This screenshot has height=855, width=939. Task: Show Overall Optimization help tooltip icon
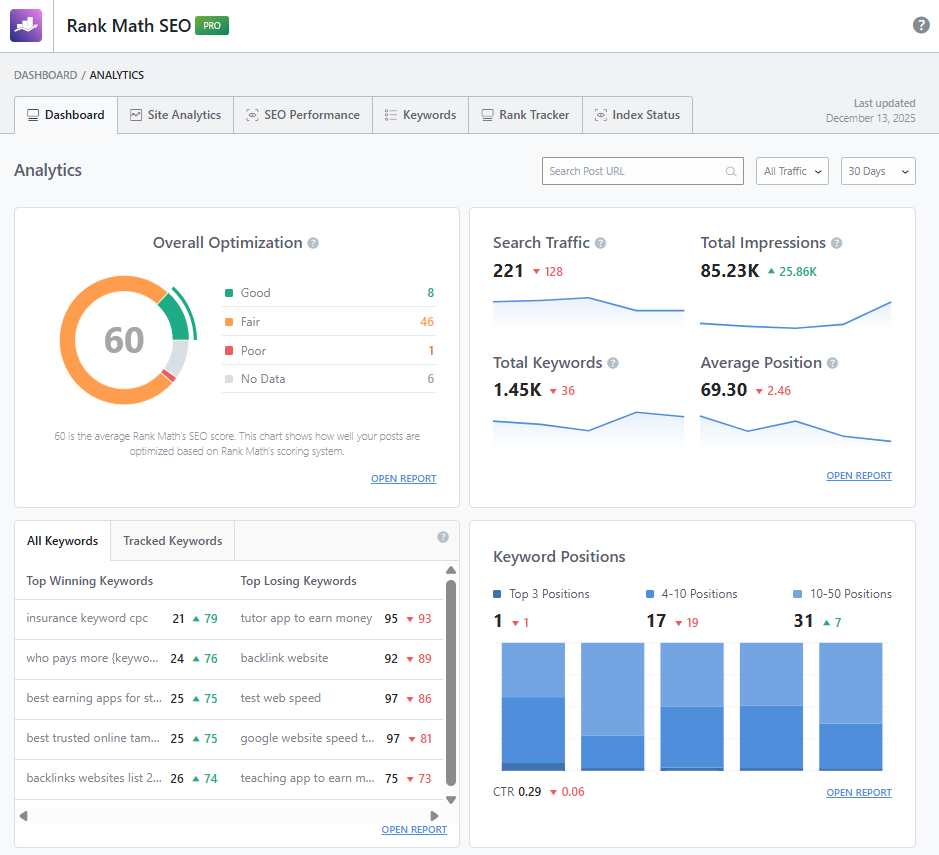[x=313, y=243]
